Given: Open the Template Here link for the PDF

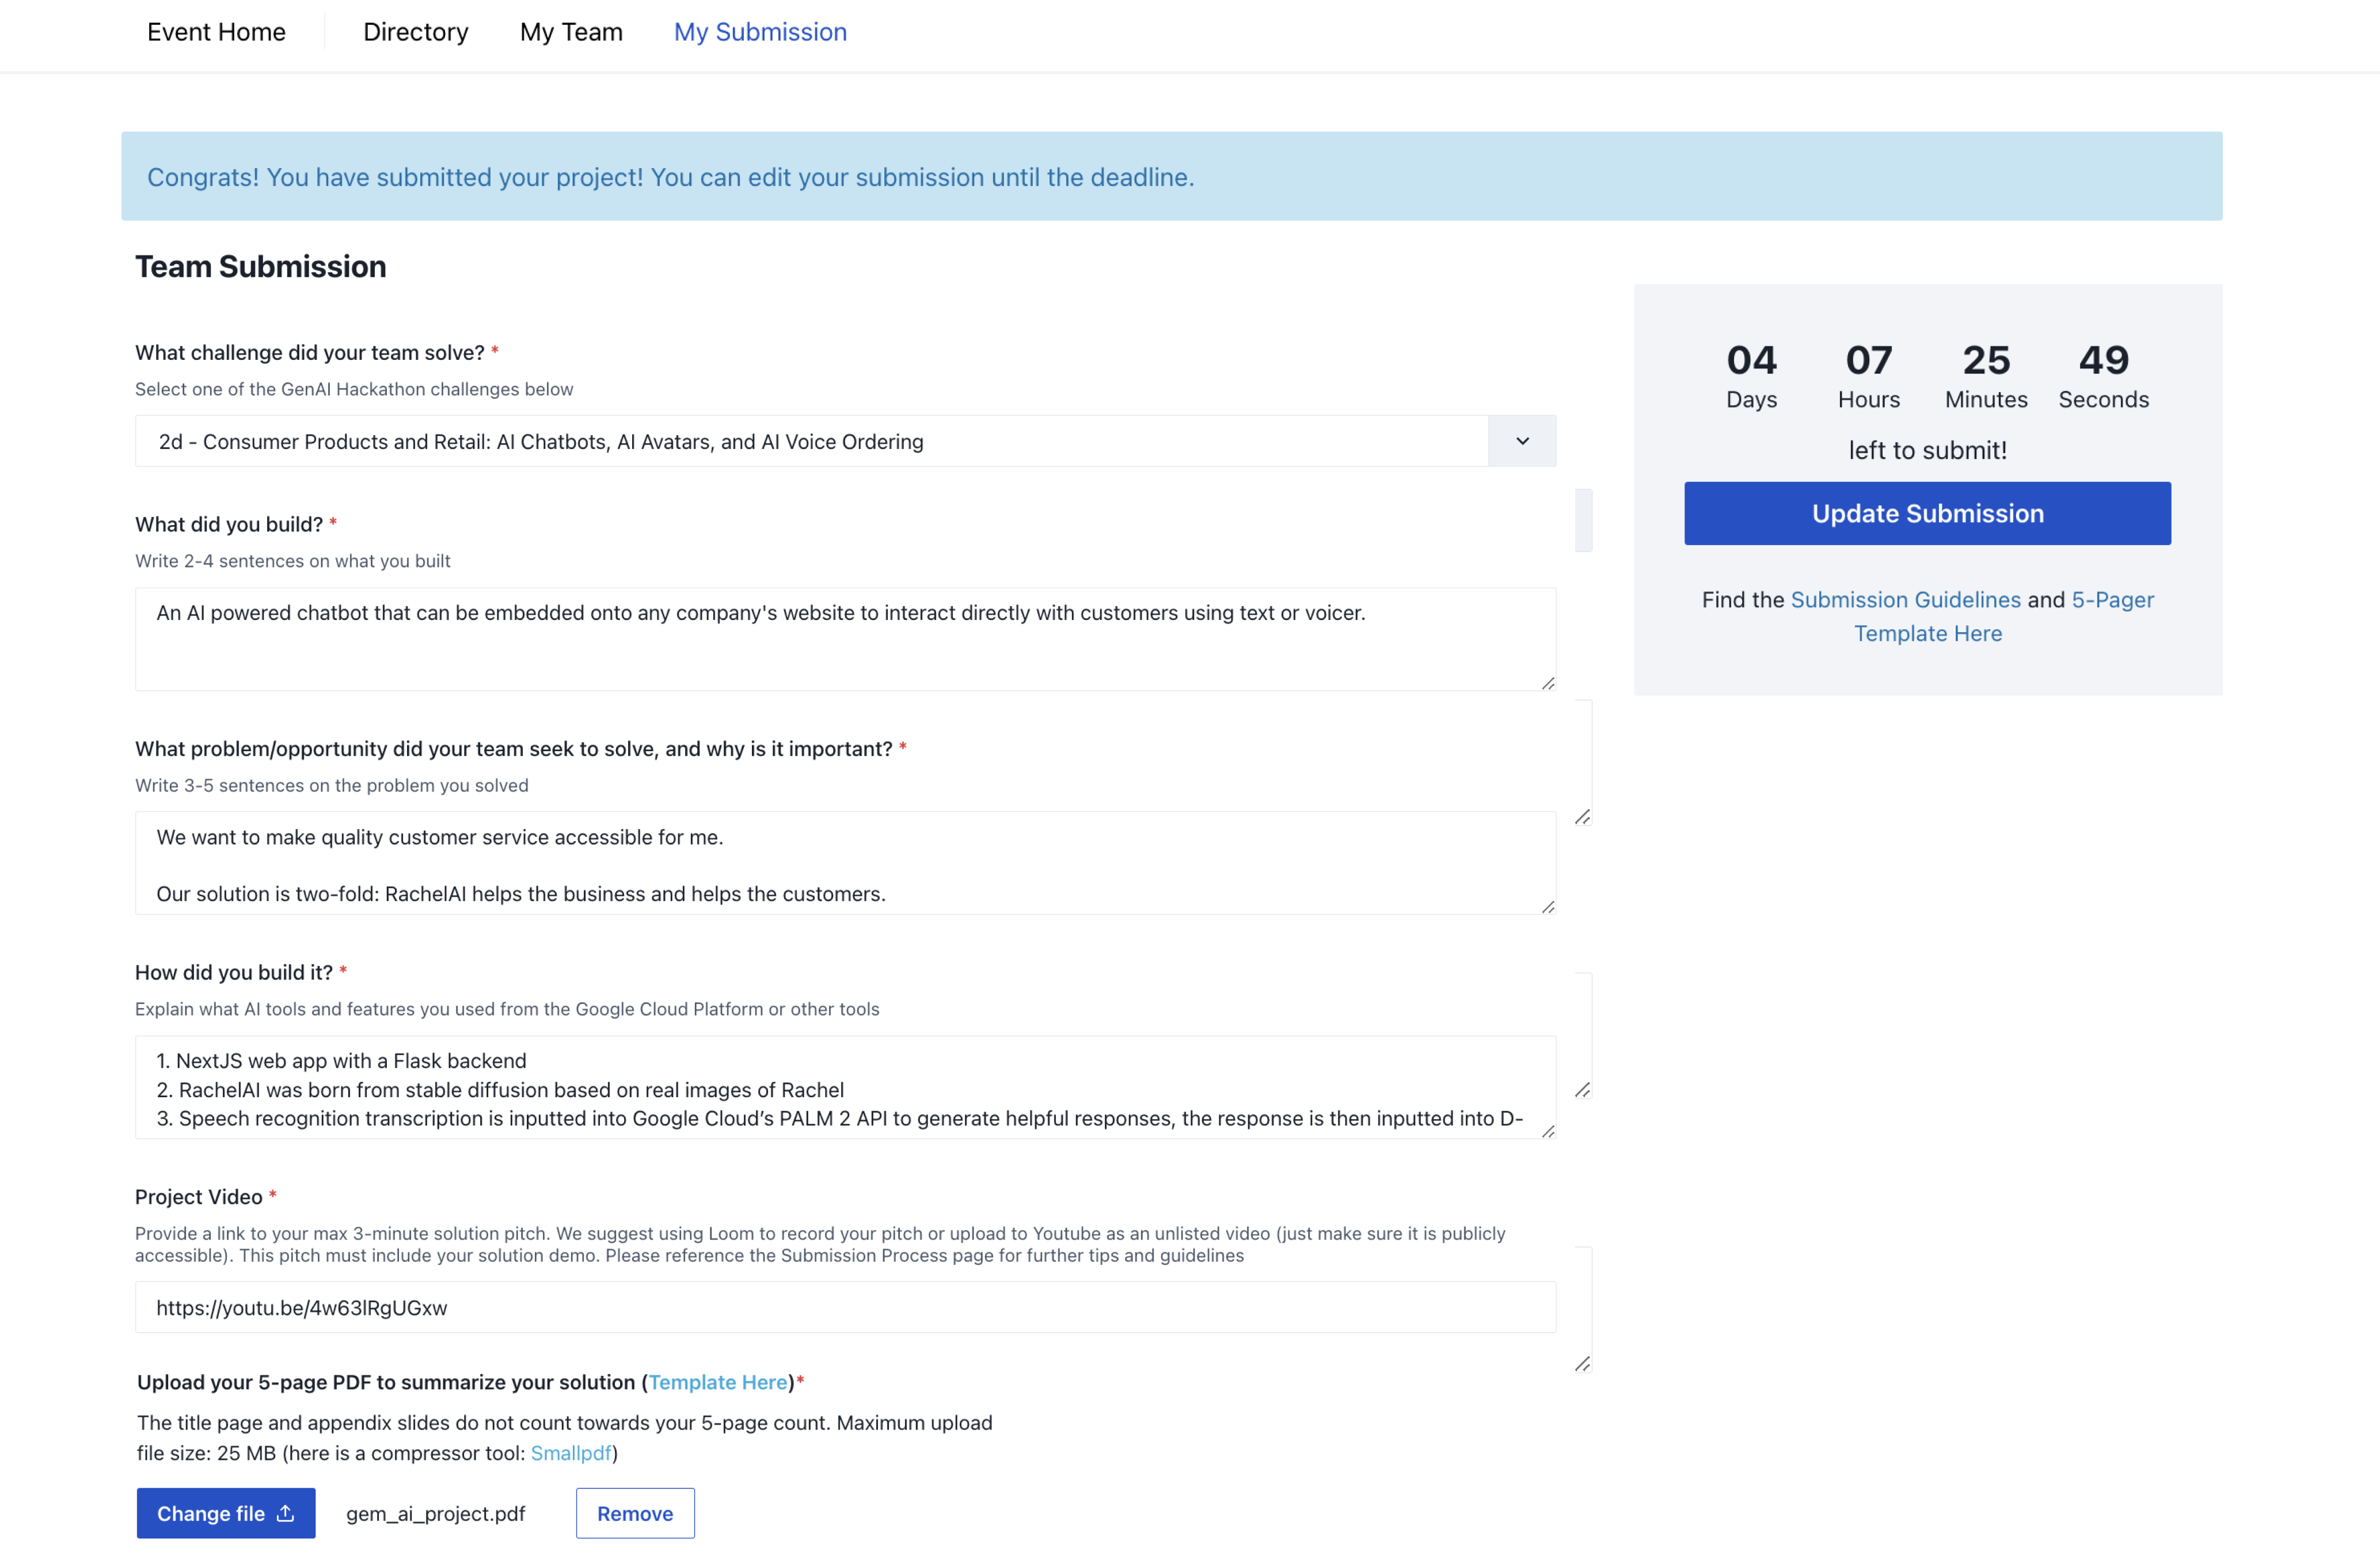Looking at the screenshot, I should (717, 1382).
